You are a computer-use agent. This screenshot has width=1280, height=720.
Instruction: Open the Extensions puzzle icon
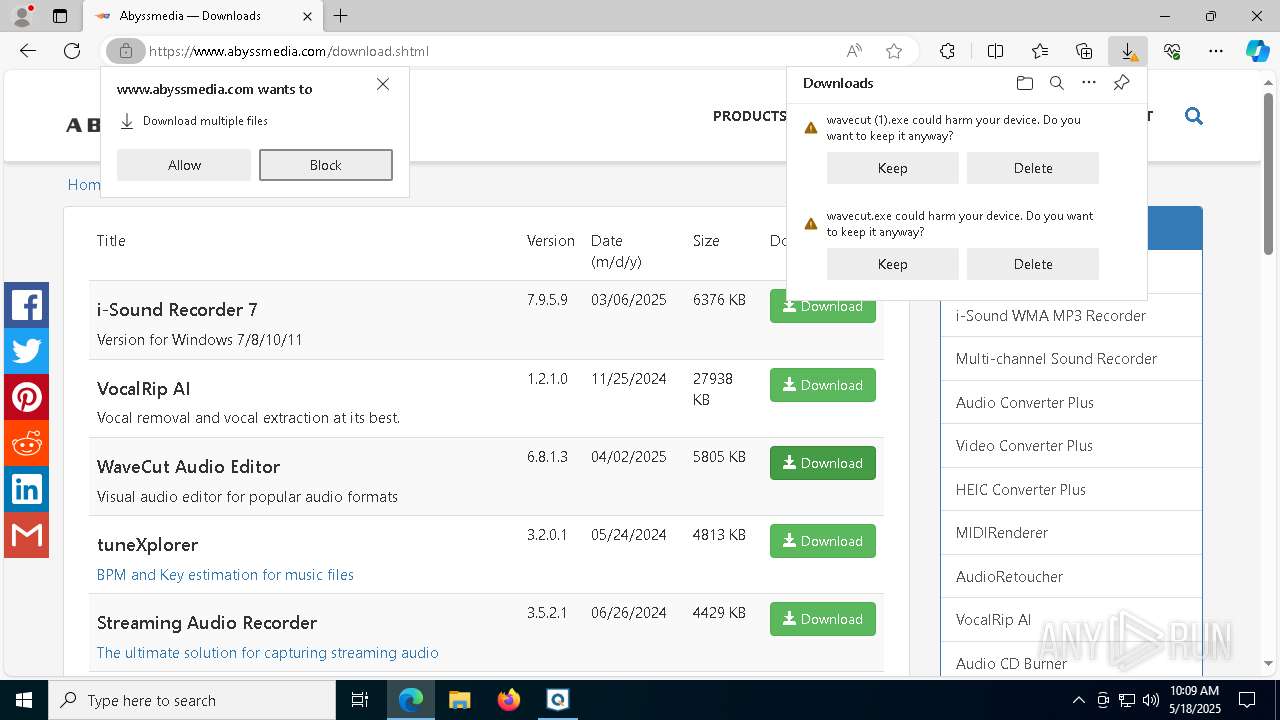[947, 51]
